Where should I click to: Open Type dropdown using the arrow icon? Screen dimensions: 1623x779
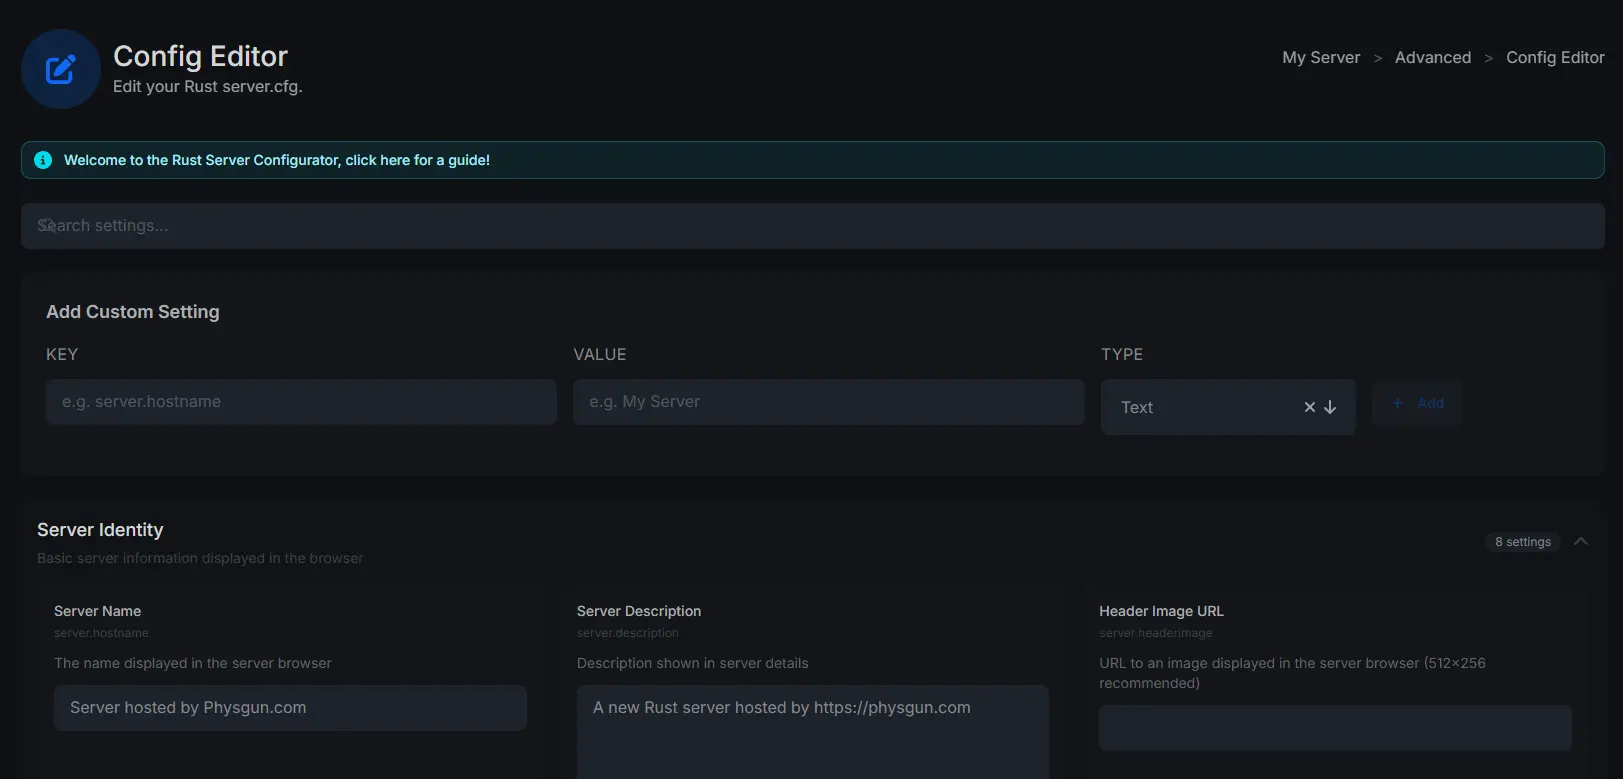coord(1330,407)
